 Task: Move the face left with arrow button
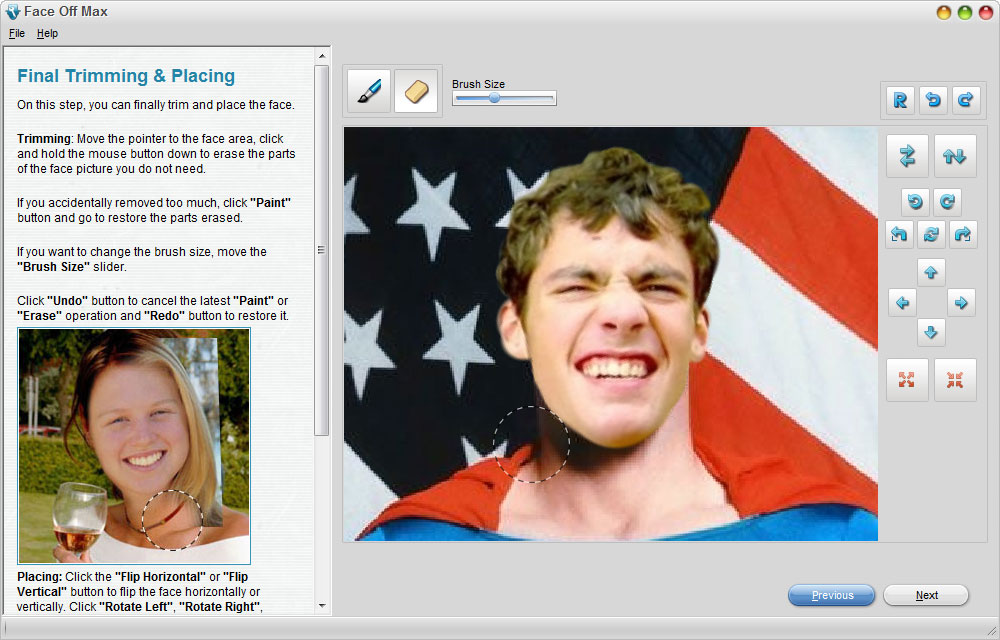point(902,303)
